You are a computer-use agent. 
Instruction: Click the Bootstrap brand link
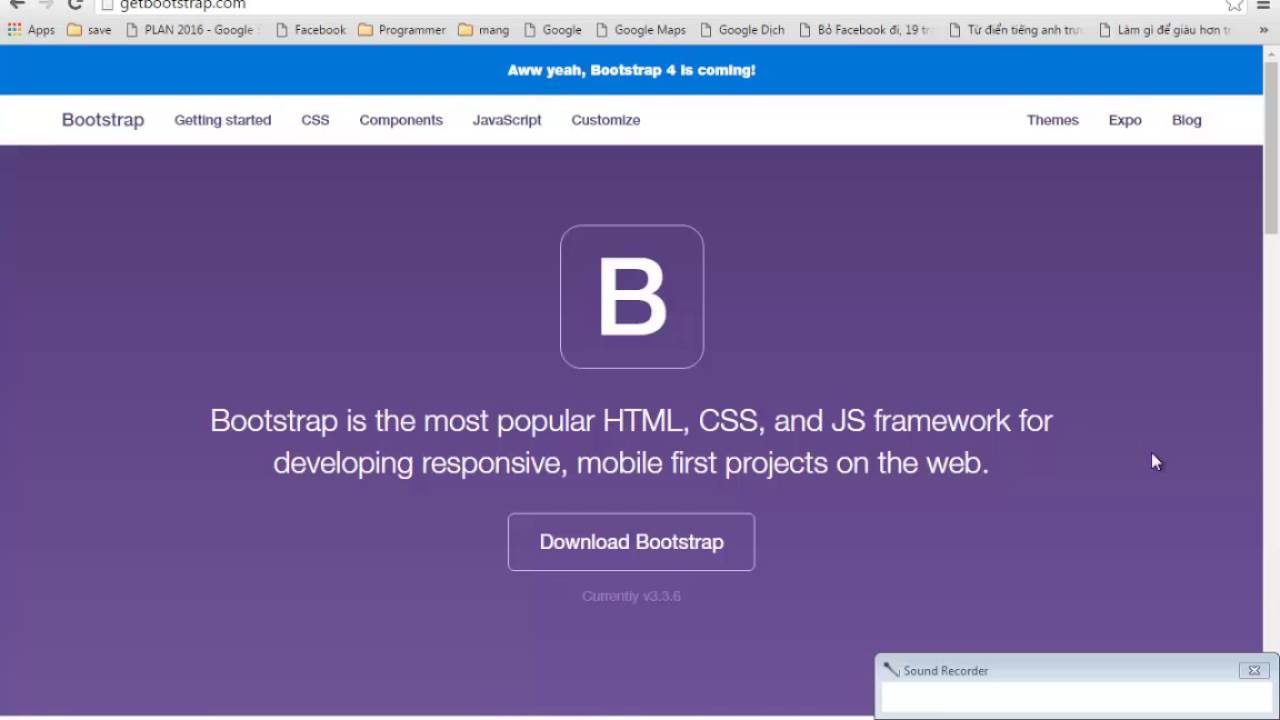(103, 120)
